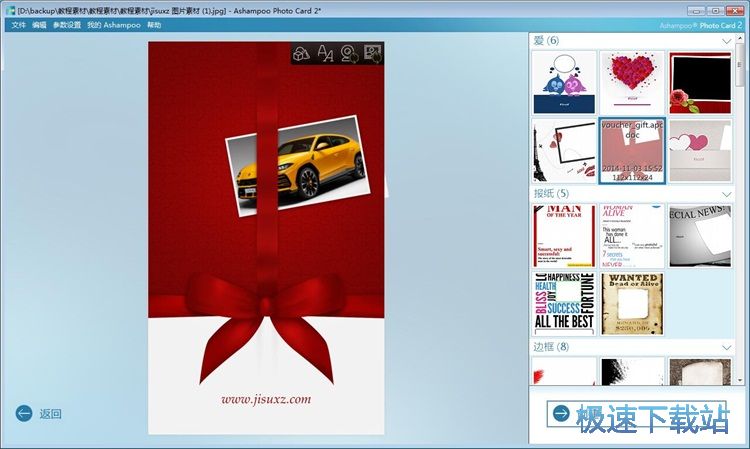750x449 pixels.
Task: Open the 编辑 menu
Action: coord(39,25)
